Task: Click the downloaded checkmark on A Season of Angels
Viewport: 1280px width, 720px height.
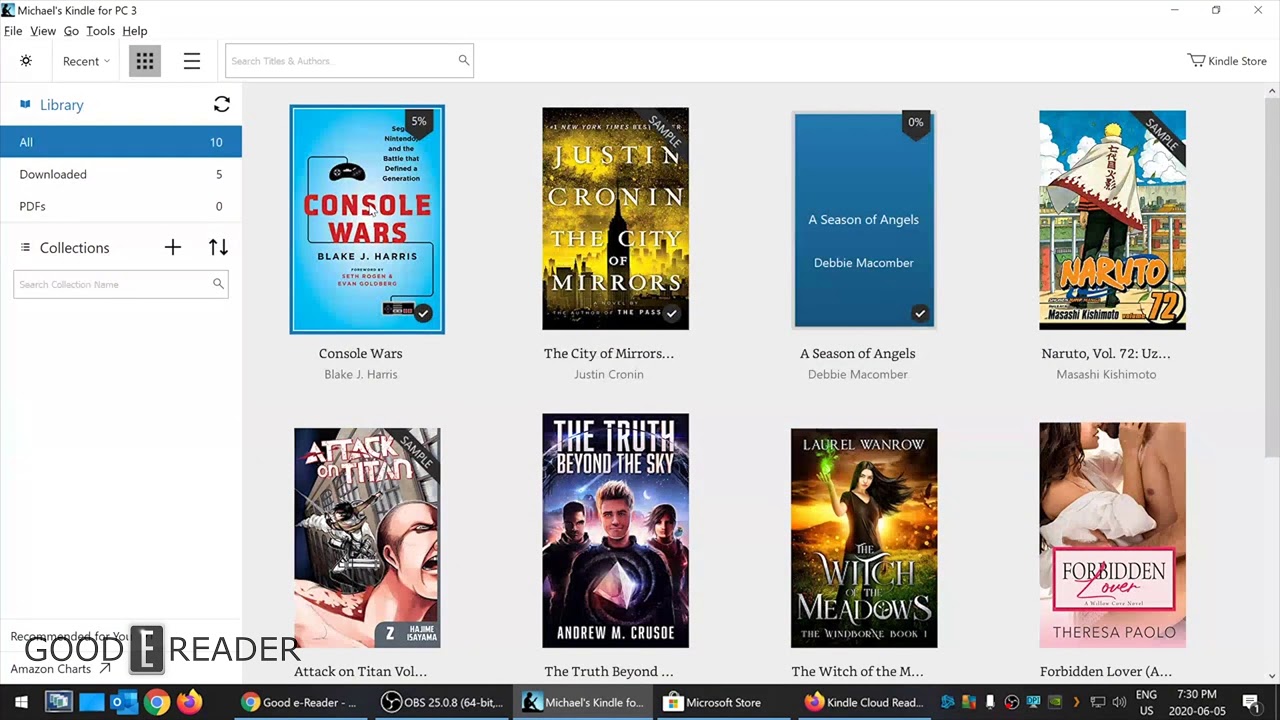Action: click(x=920, y=314)
